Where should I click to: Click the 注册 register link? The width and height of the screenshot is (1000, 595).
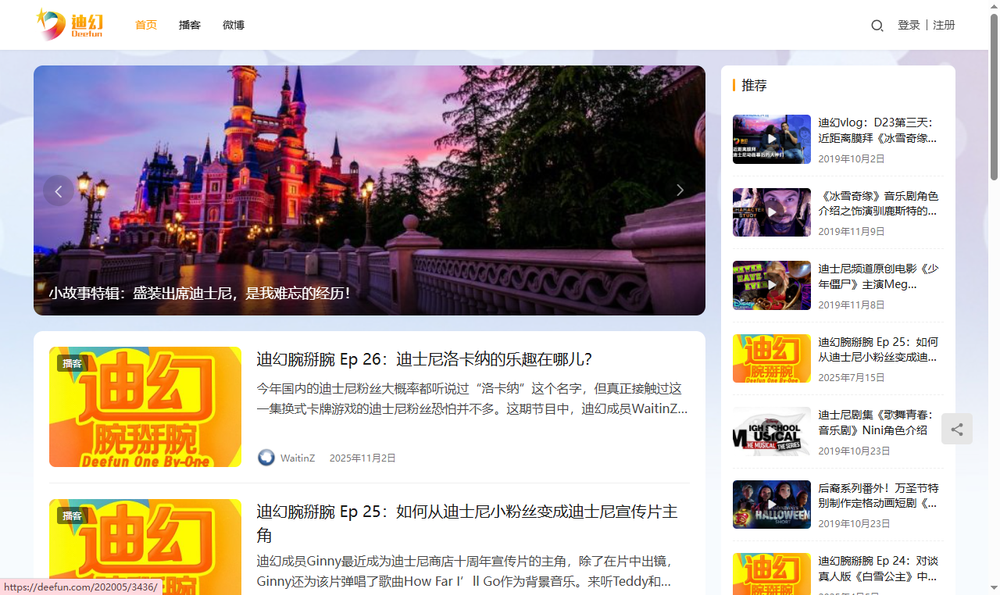click(943, 25)
